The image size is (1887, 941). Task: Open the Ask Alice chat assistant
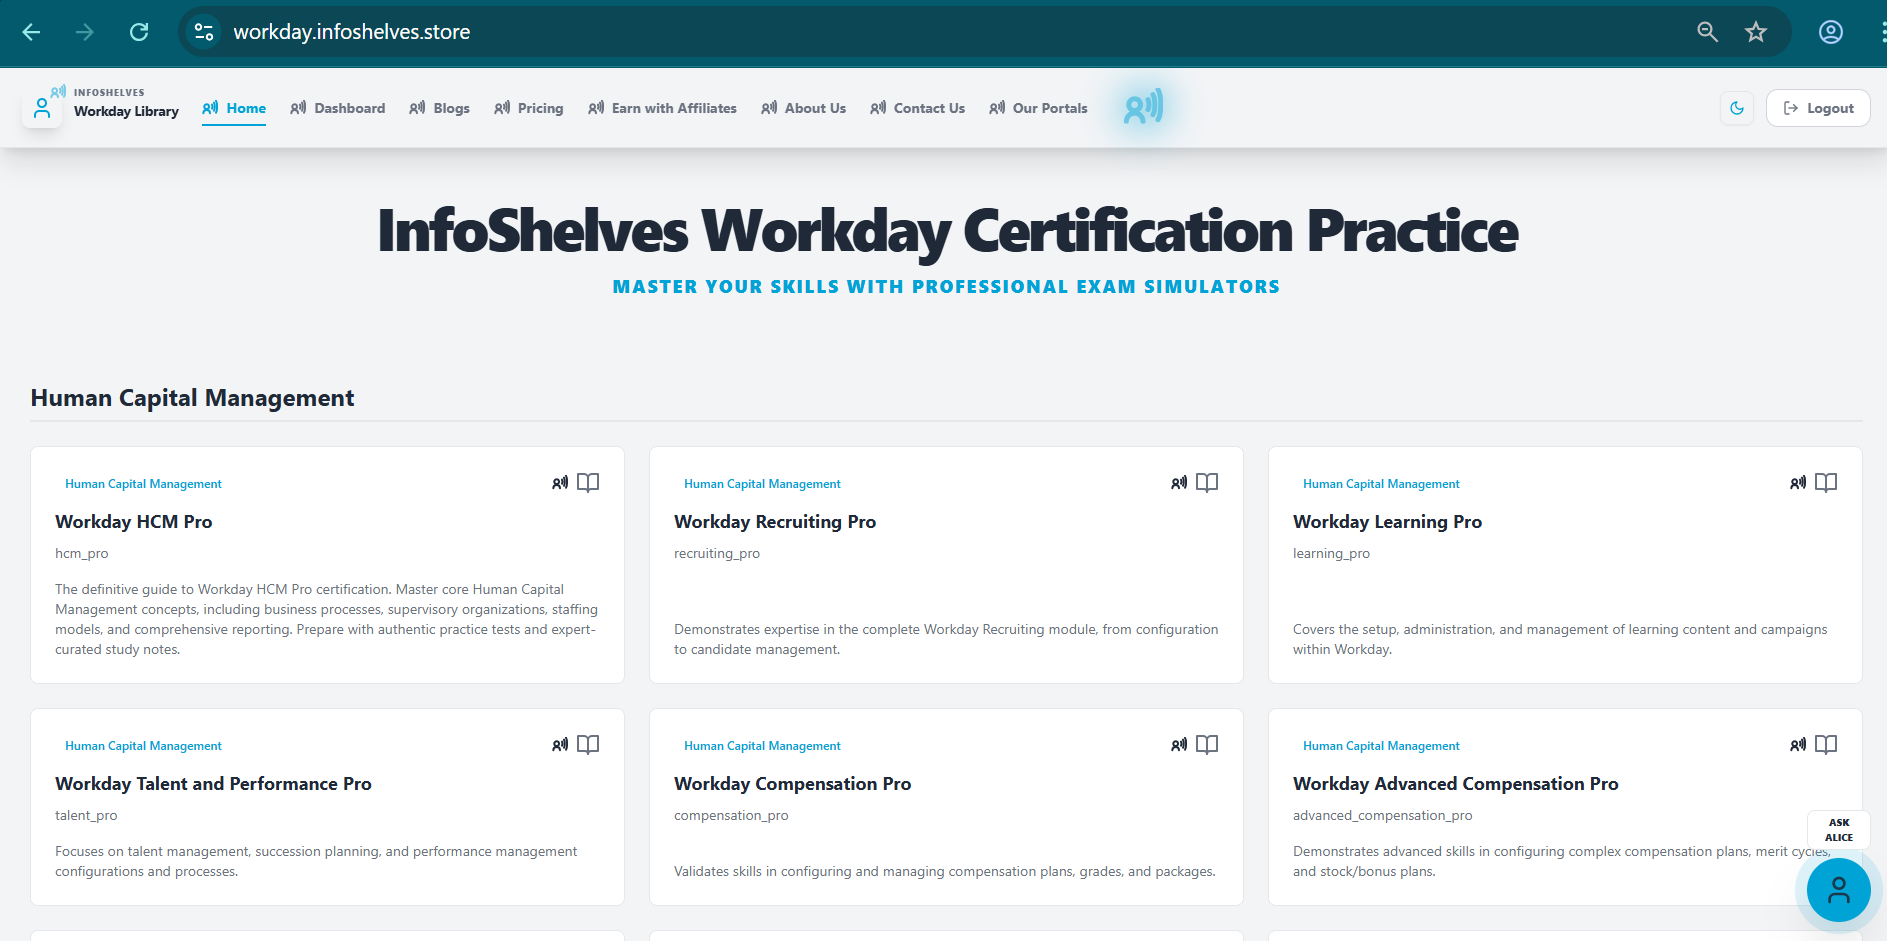1838,890
